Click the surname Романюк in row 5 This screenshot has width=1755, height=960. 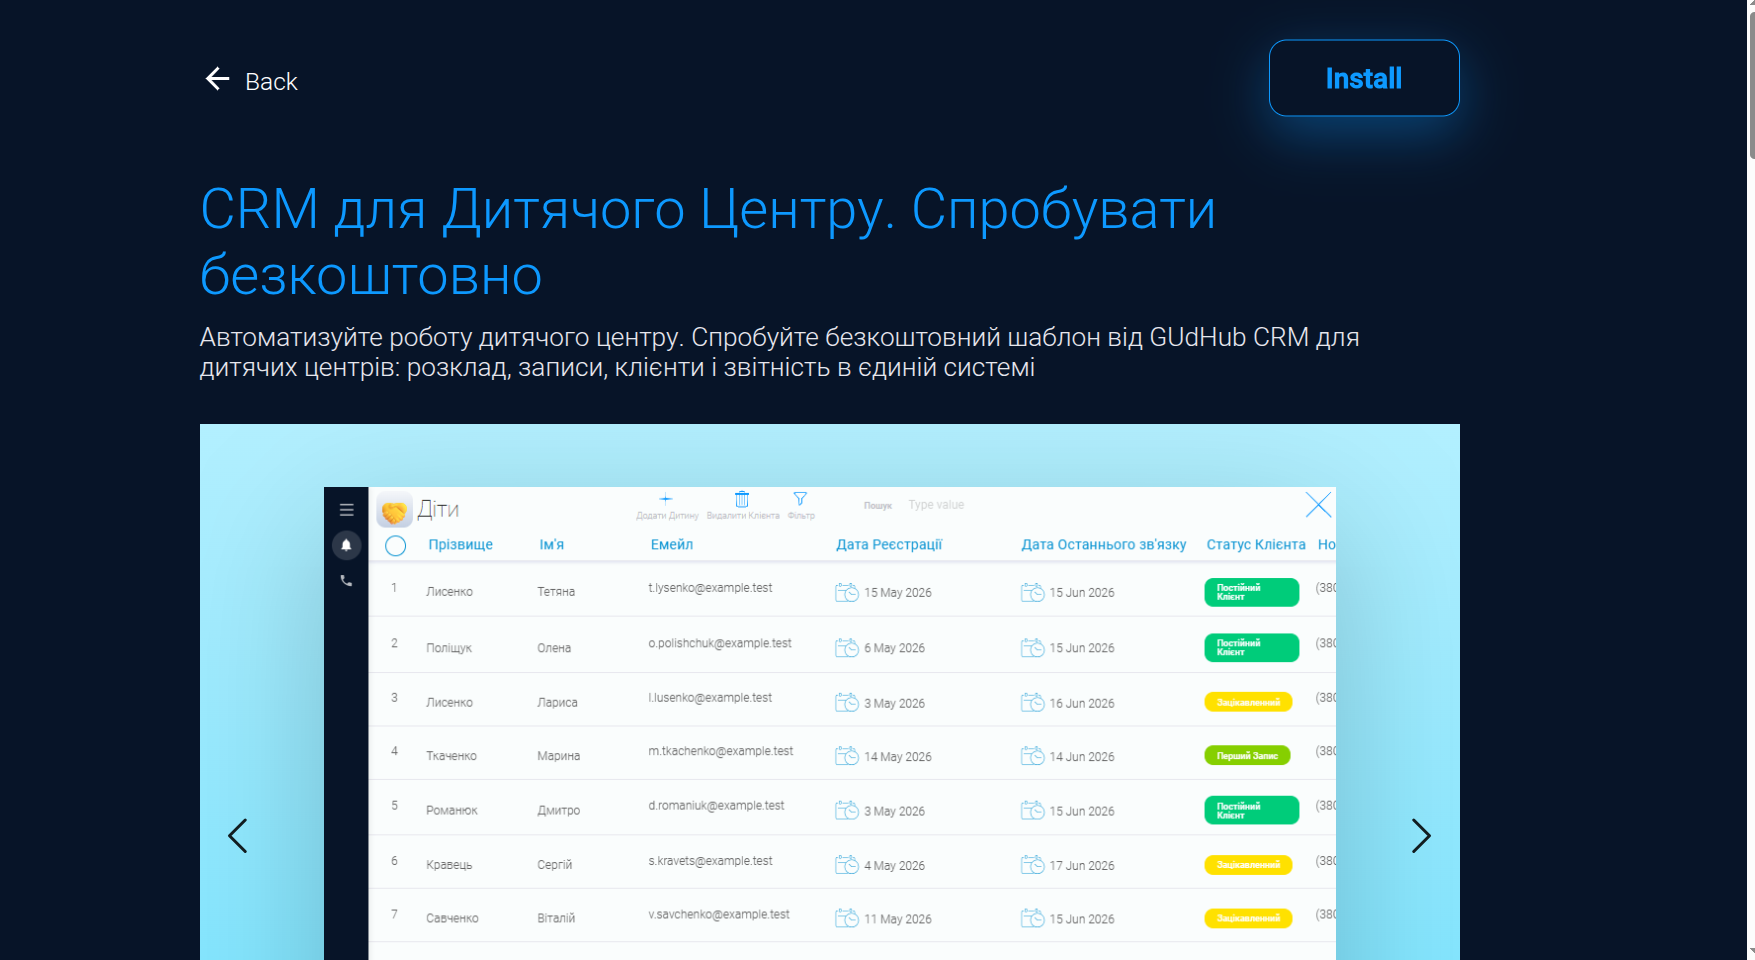click(452, 810)
